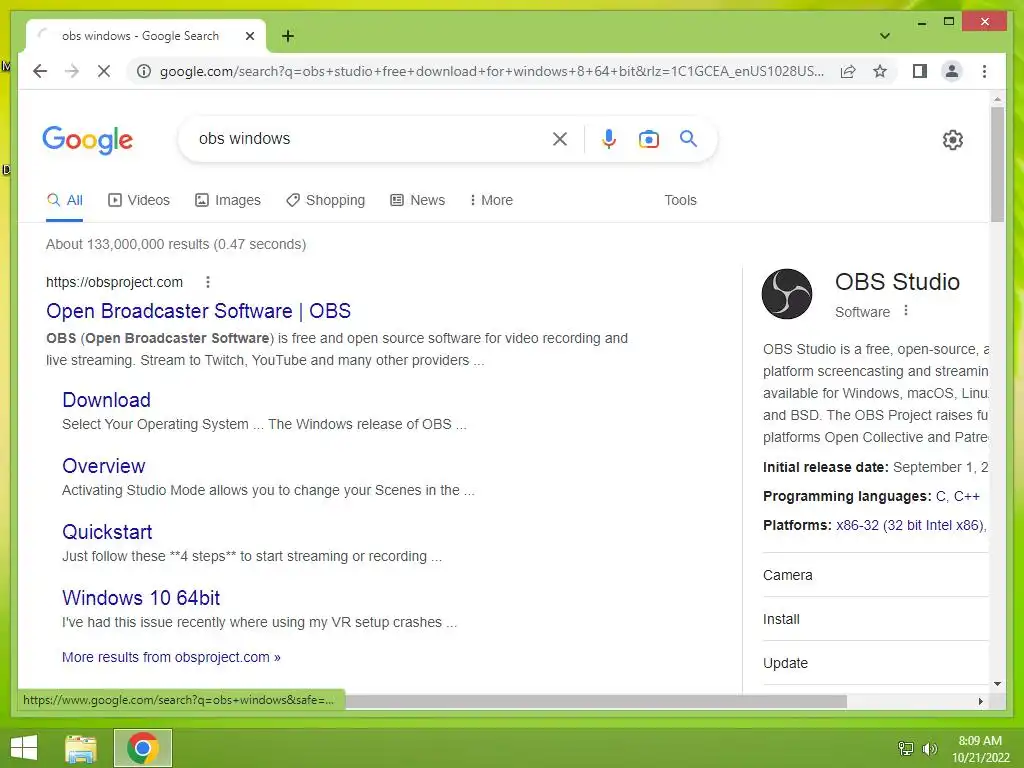Image resolution: width=1024 pixels, height=768 pixels.
Task: Close the obs windows Google Search tab
Action: (x=249, y=36)
